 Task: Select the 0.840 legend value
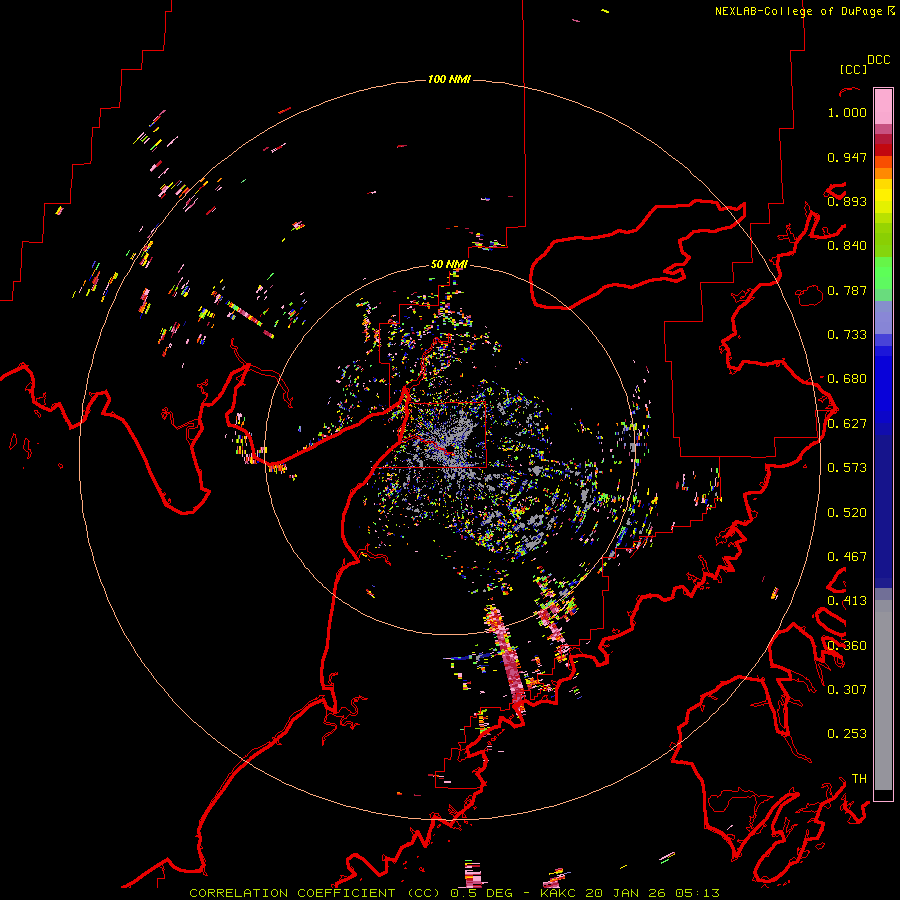click(847, 246)
